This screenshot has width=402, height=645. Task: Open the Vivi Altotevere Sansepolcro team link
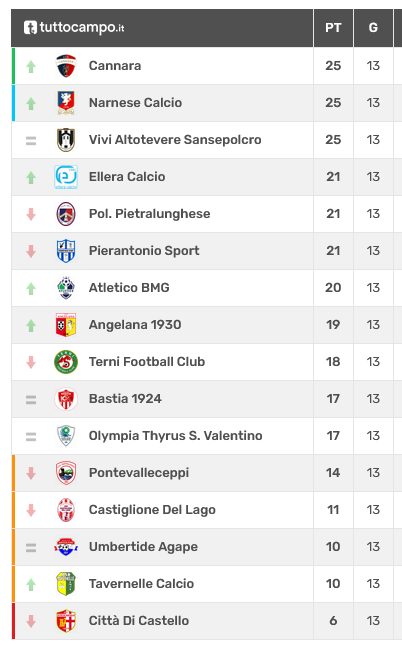(x=175, y=140)
